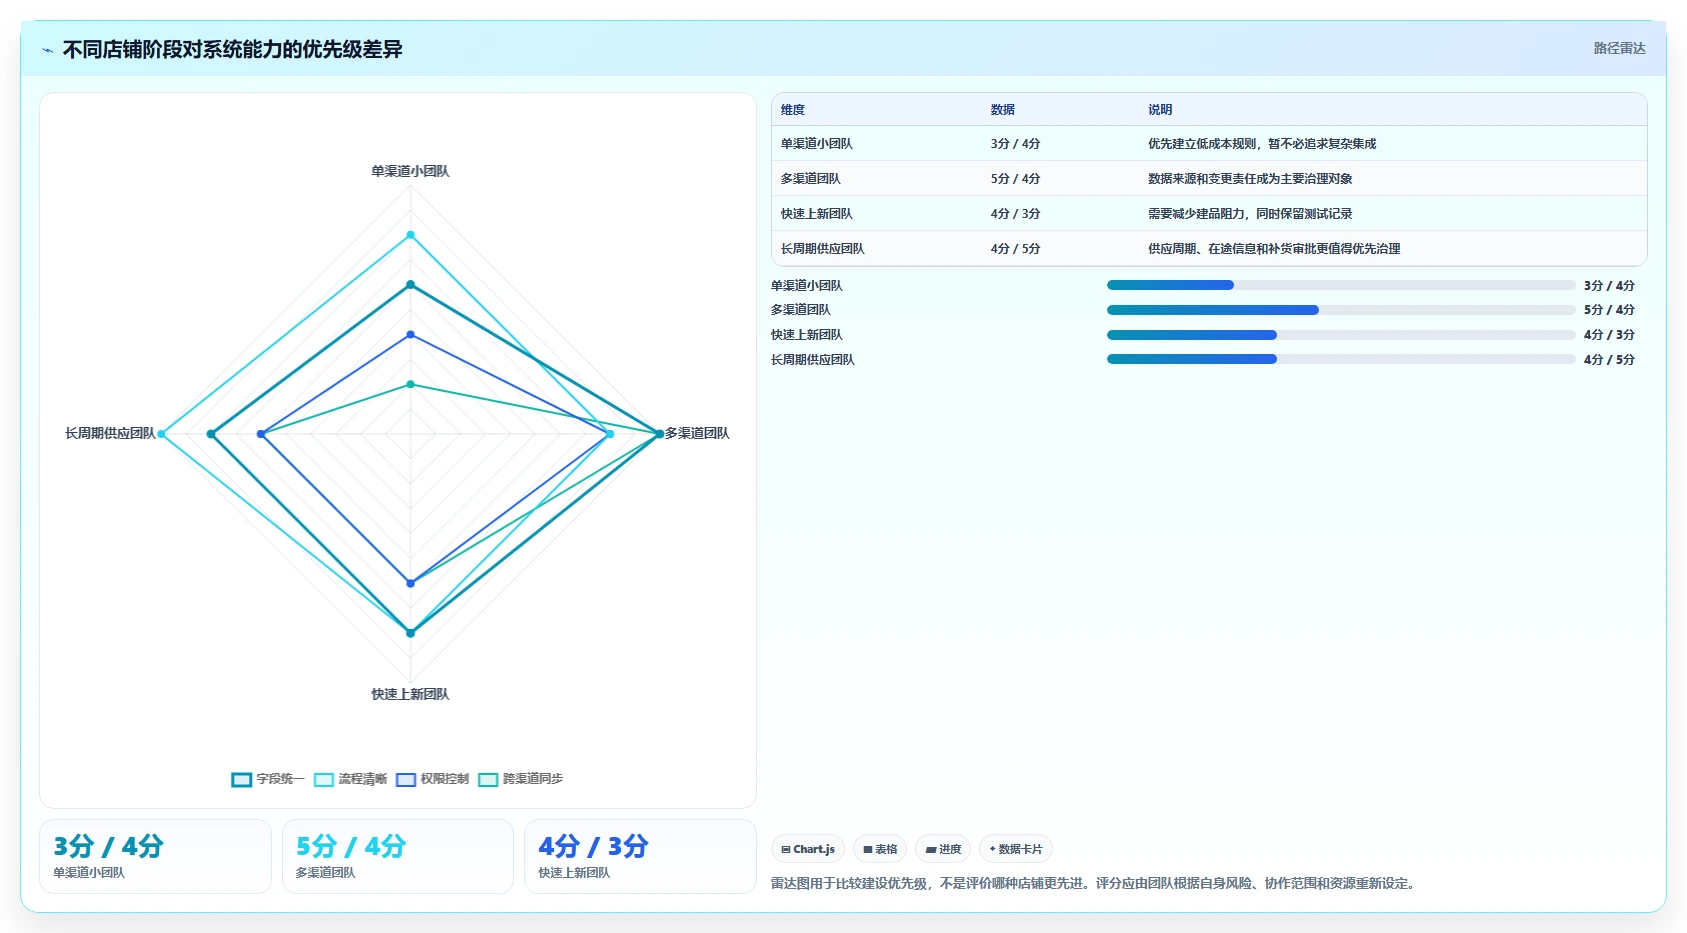Click the 路径雷达 tag in the header
The image size is (1687, 933).
[1619, 48]
